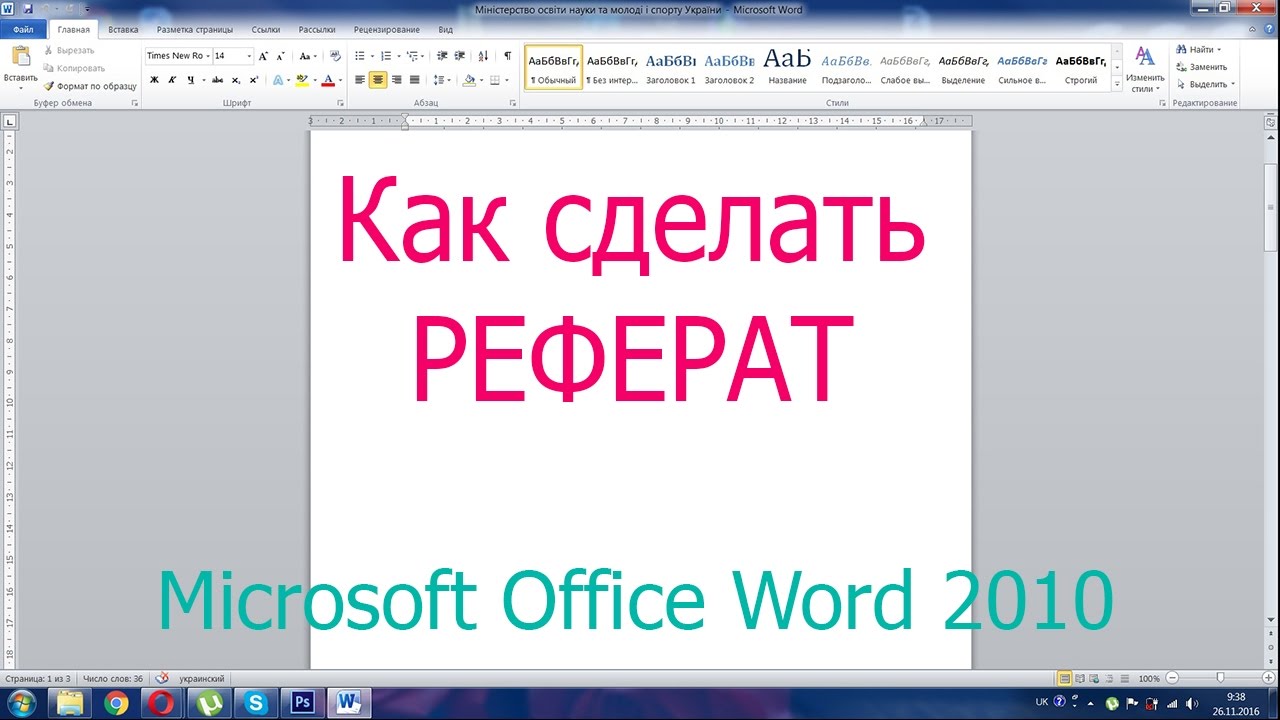Click the spell check icon in status bar
Viewport: 1280px width, 720px height.
(x=162, y=678)
